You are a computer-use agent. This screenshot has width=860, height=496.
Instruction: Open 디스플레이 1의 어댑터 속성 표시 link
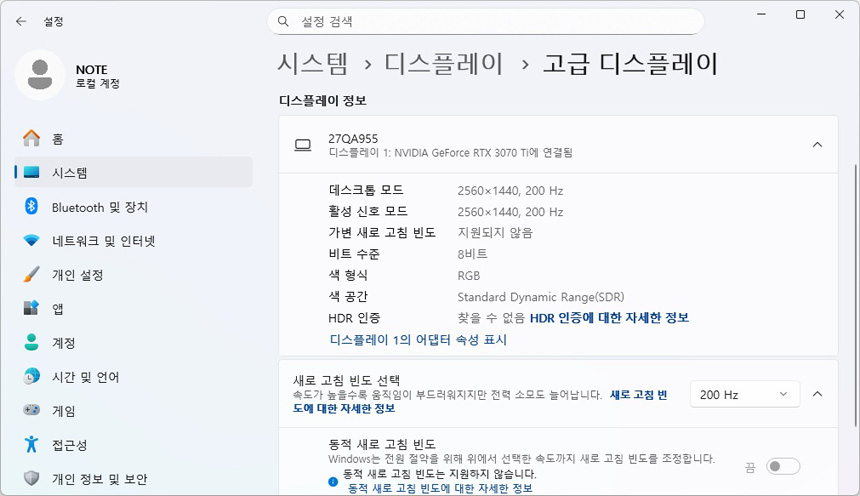tap(418, 340)
